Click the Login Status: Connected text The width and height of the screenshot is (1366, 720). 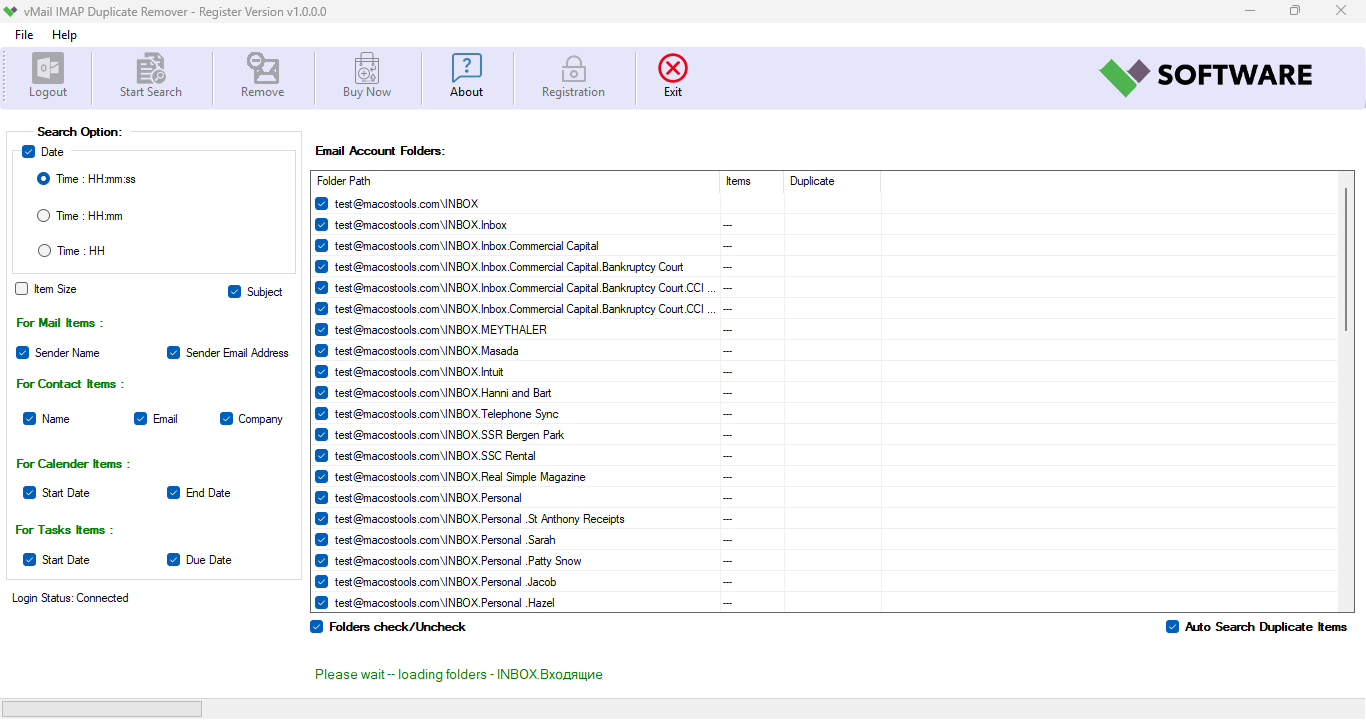coord(70,598)
